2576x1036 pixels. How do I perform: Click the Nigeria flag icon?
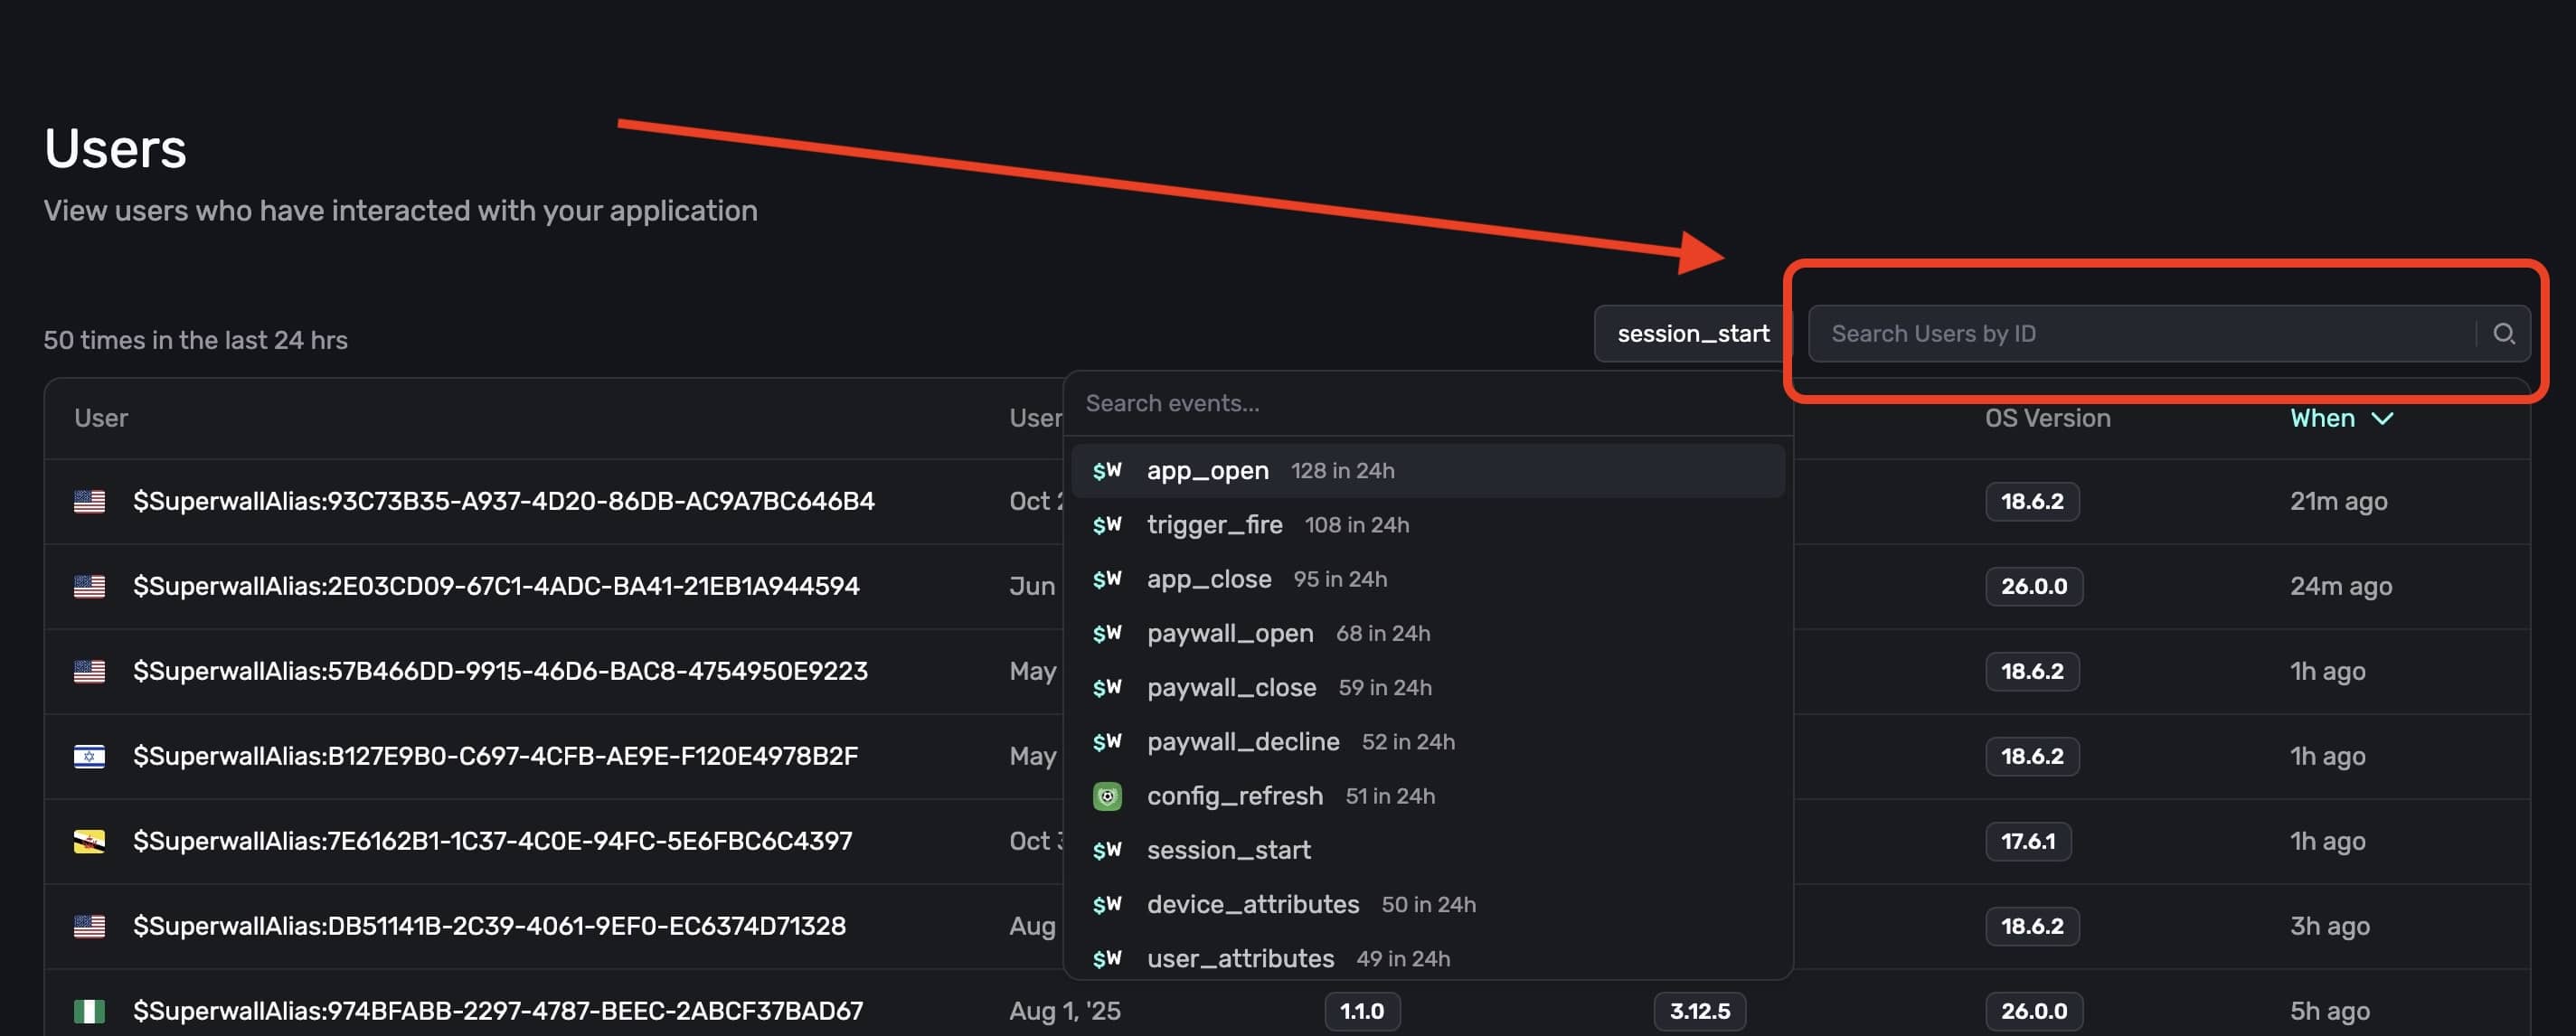(89, 1011)
